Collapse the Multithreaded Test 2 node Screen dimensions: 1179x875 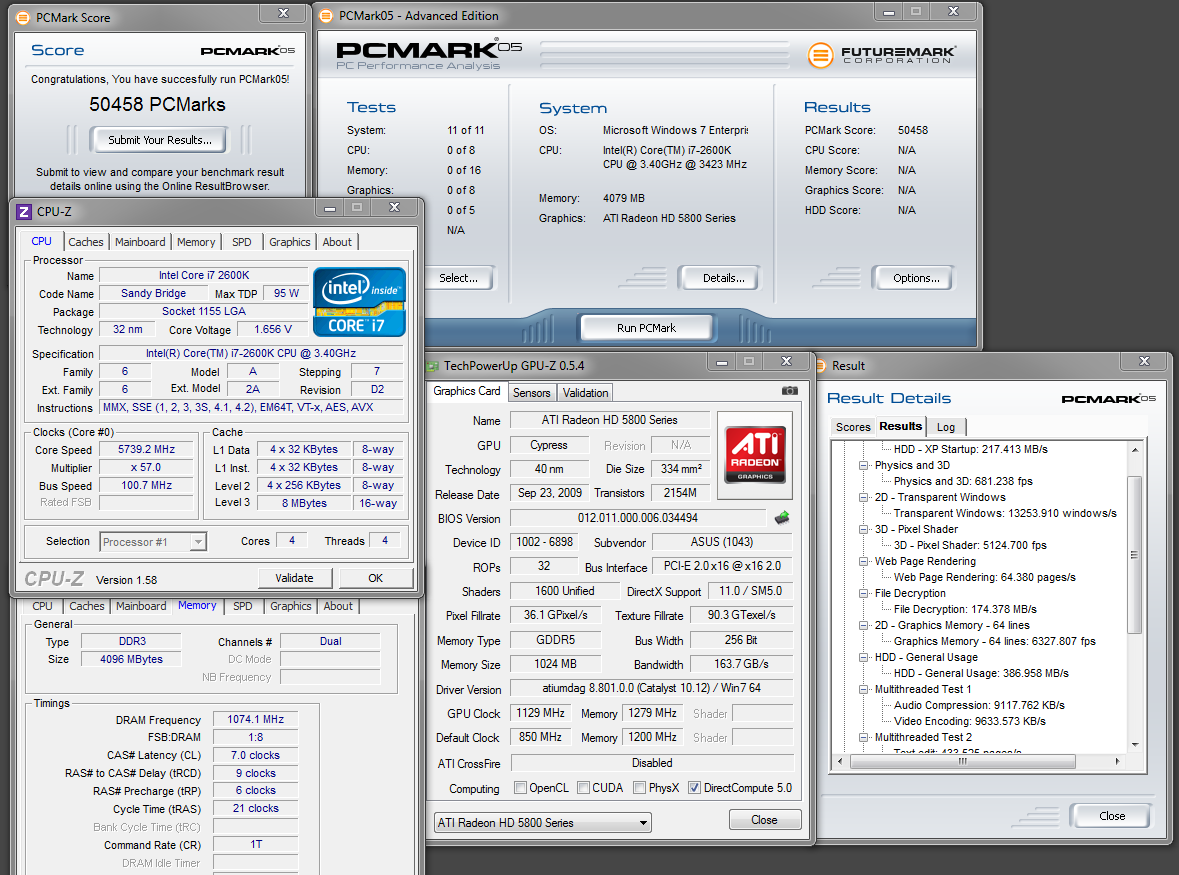863,737
